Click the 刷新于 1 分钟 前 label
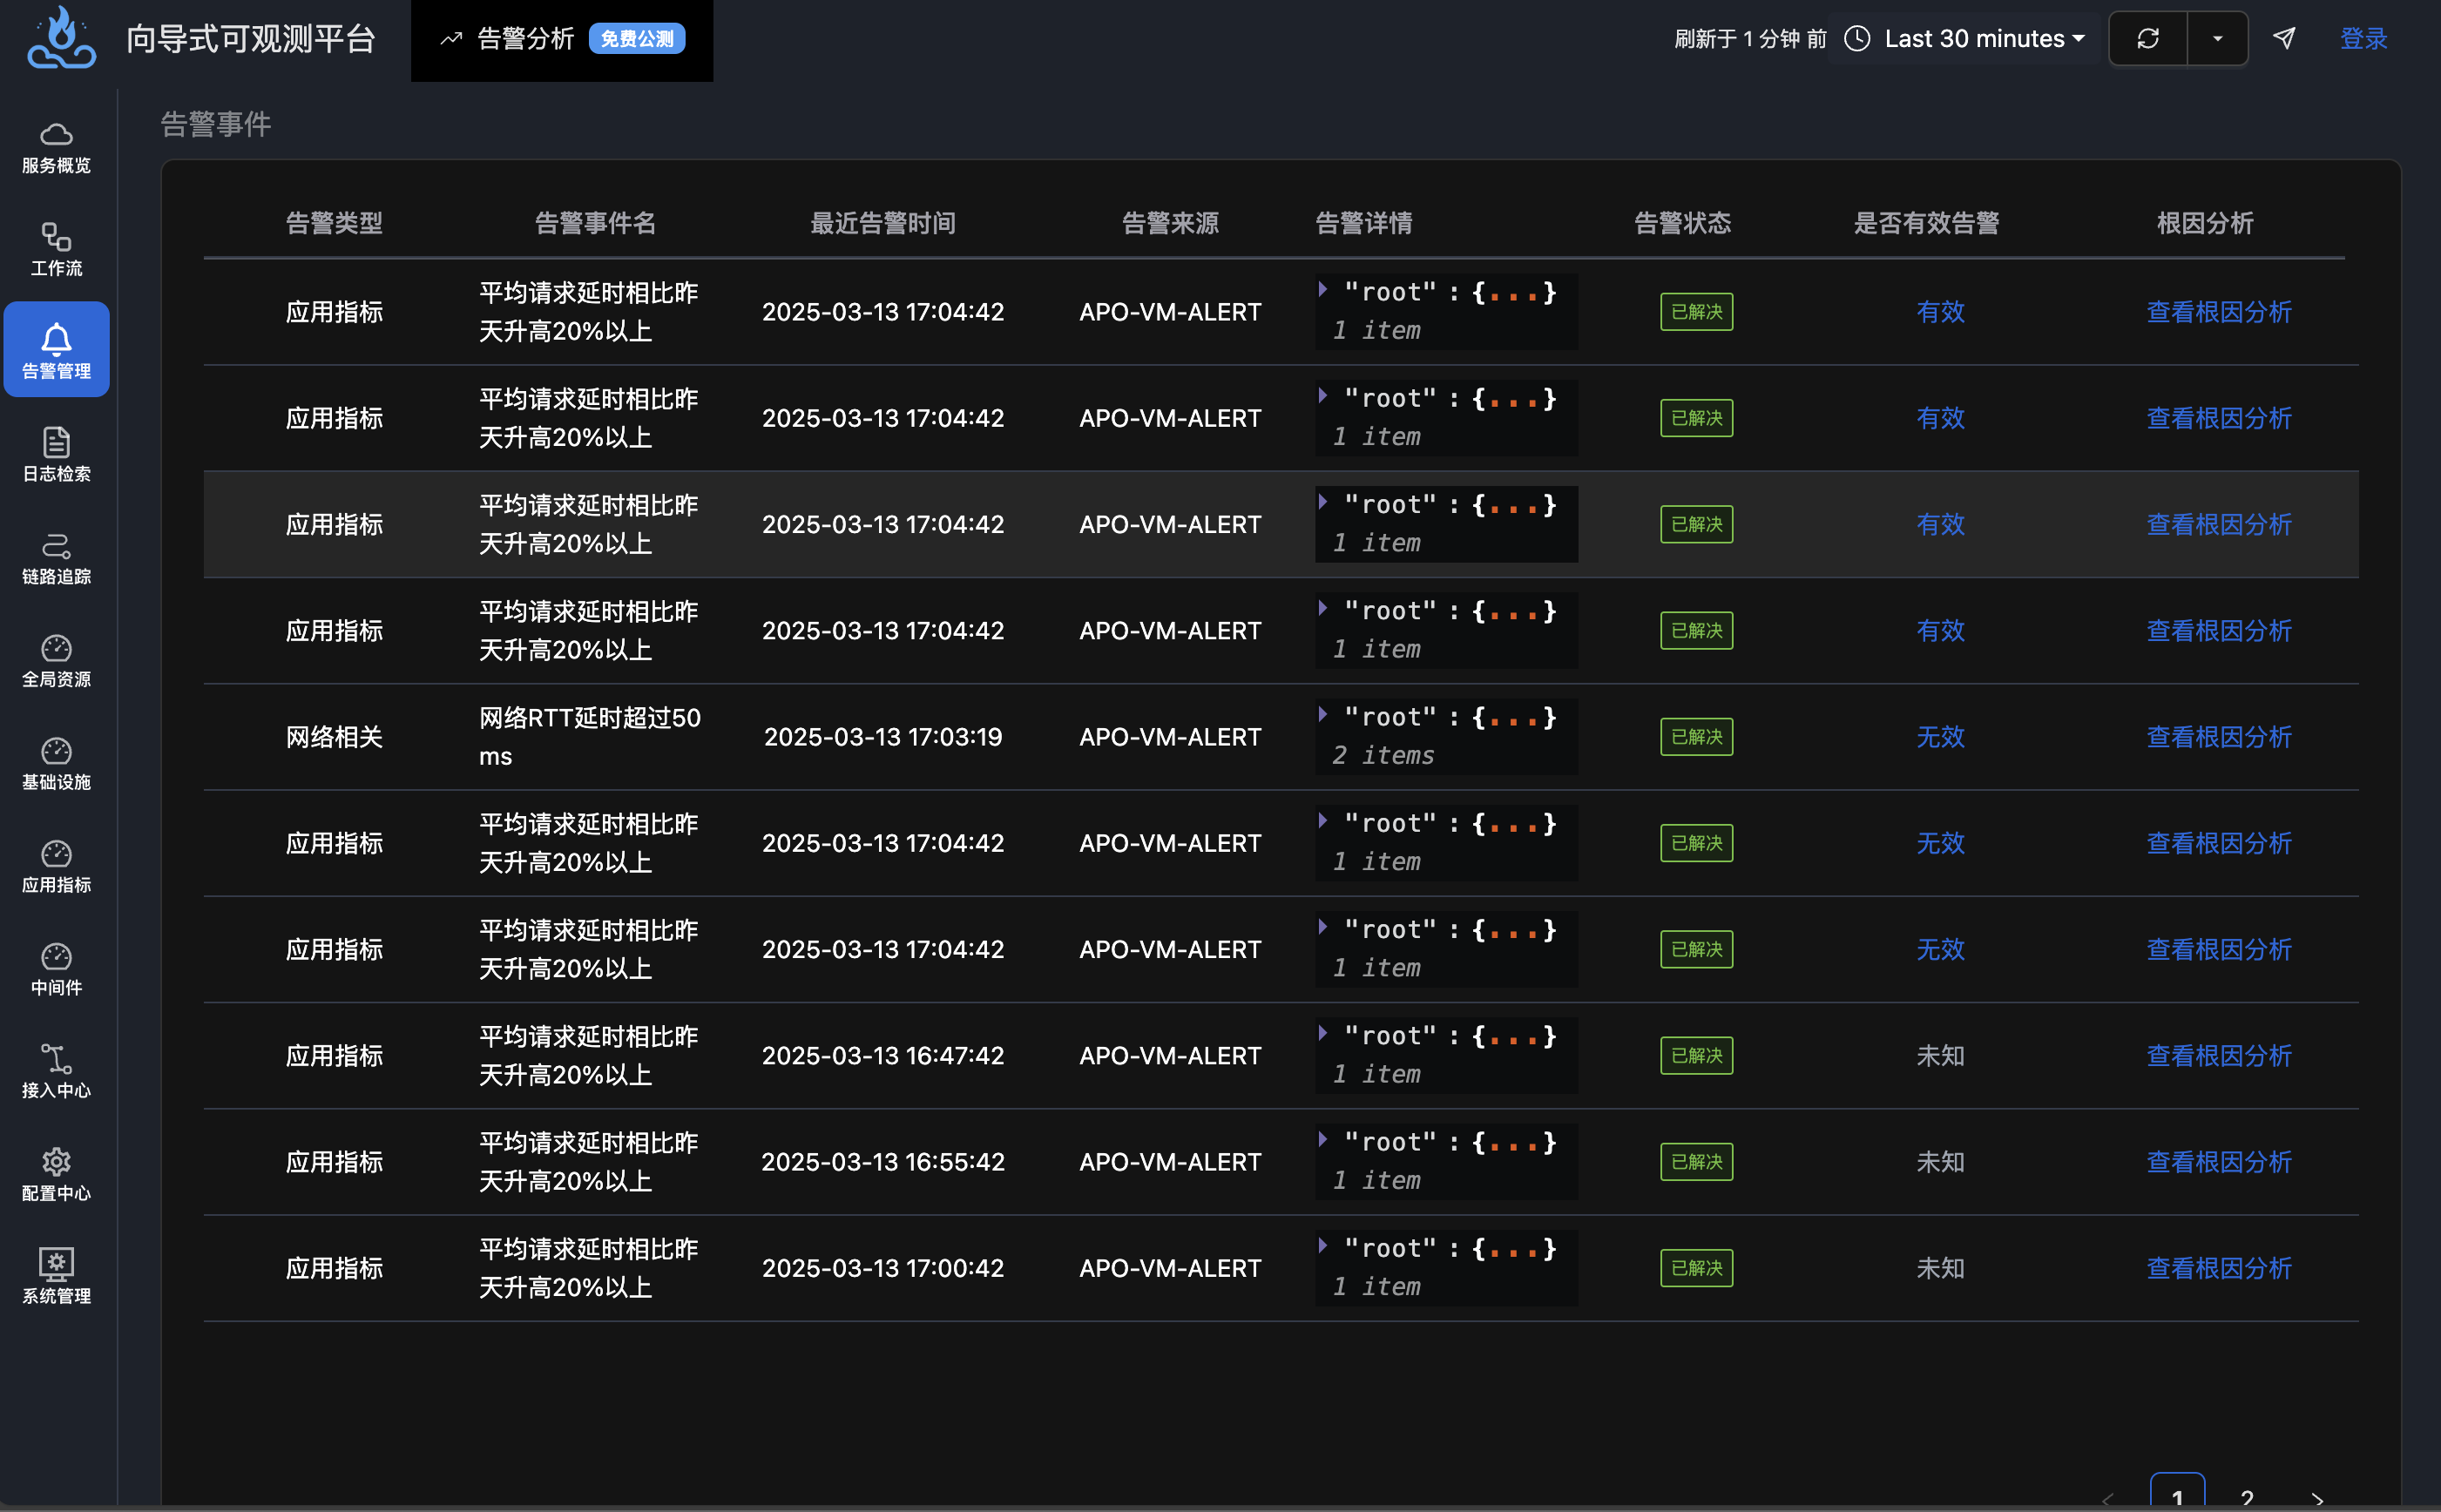The width and height of the screenshot is (2441, 1512). [1750, 38]
